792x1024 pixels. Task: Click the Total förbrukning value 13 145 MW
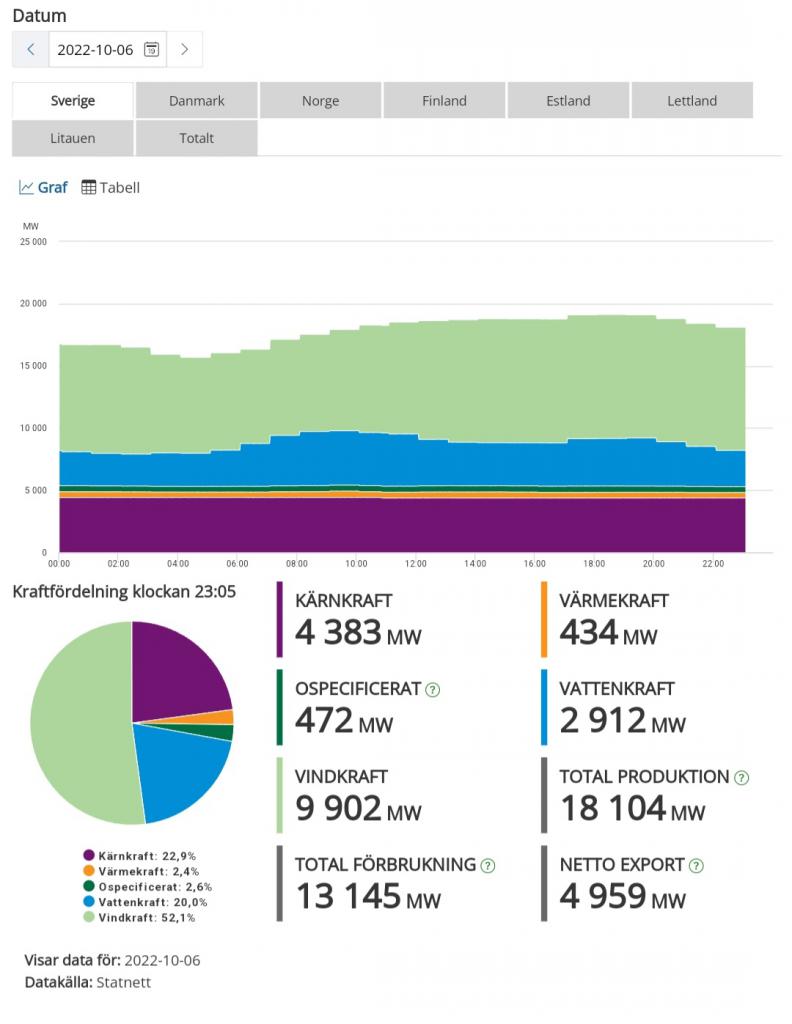coord(368,897)
